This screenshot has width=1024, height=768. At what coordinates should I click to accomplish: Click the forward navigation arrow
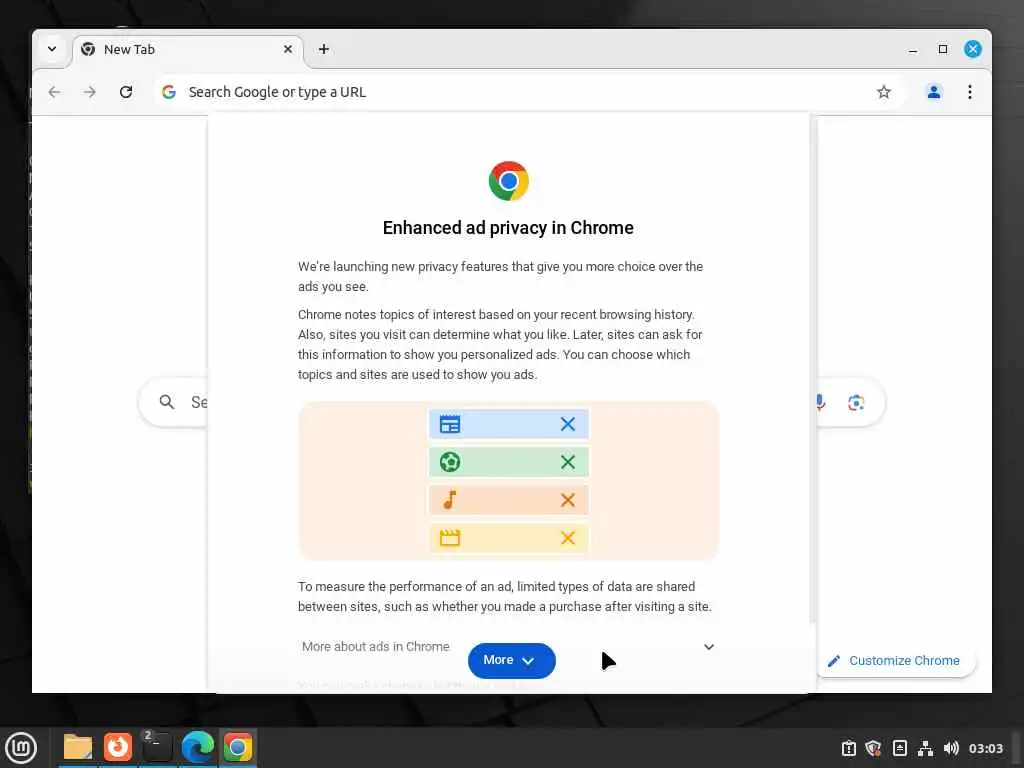coord(89,92)
